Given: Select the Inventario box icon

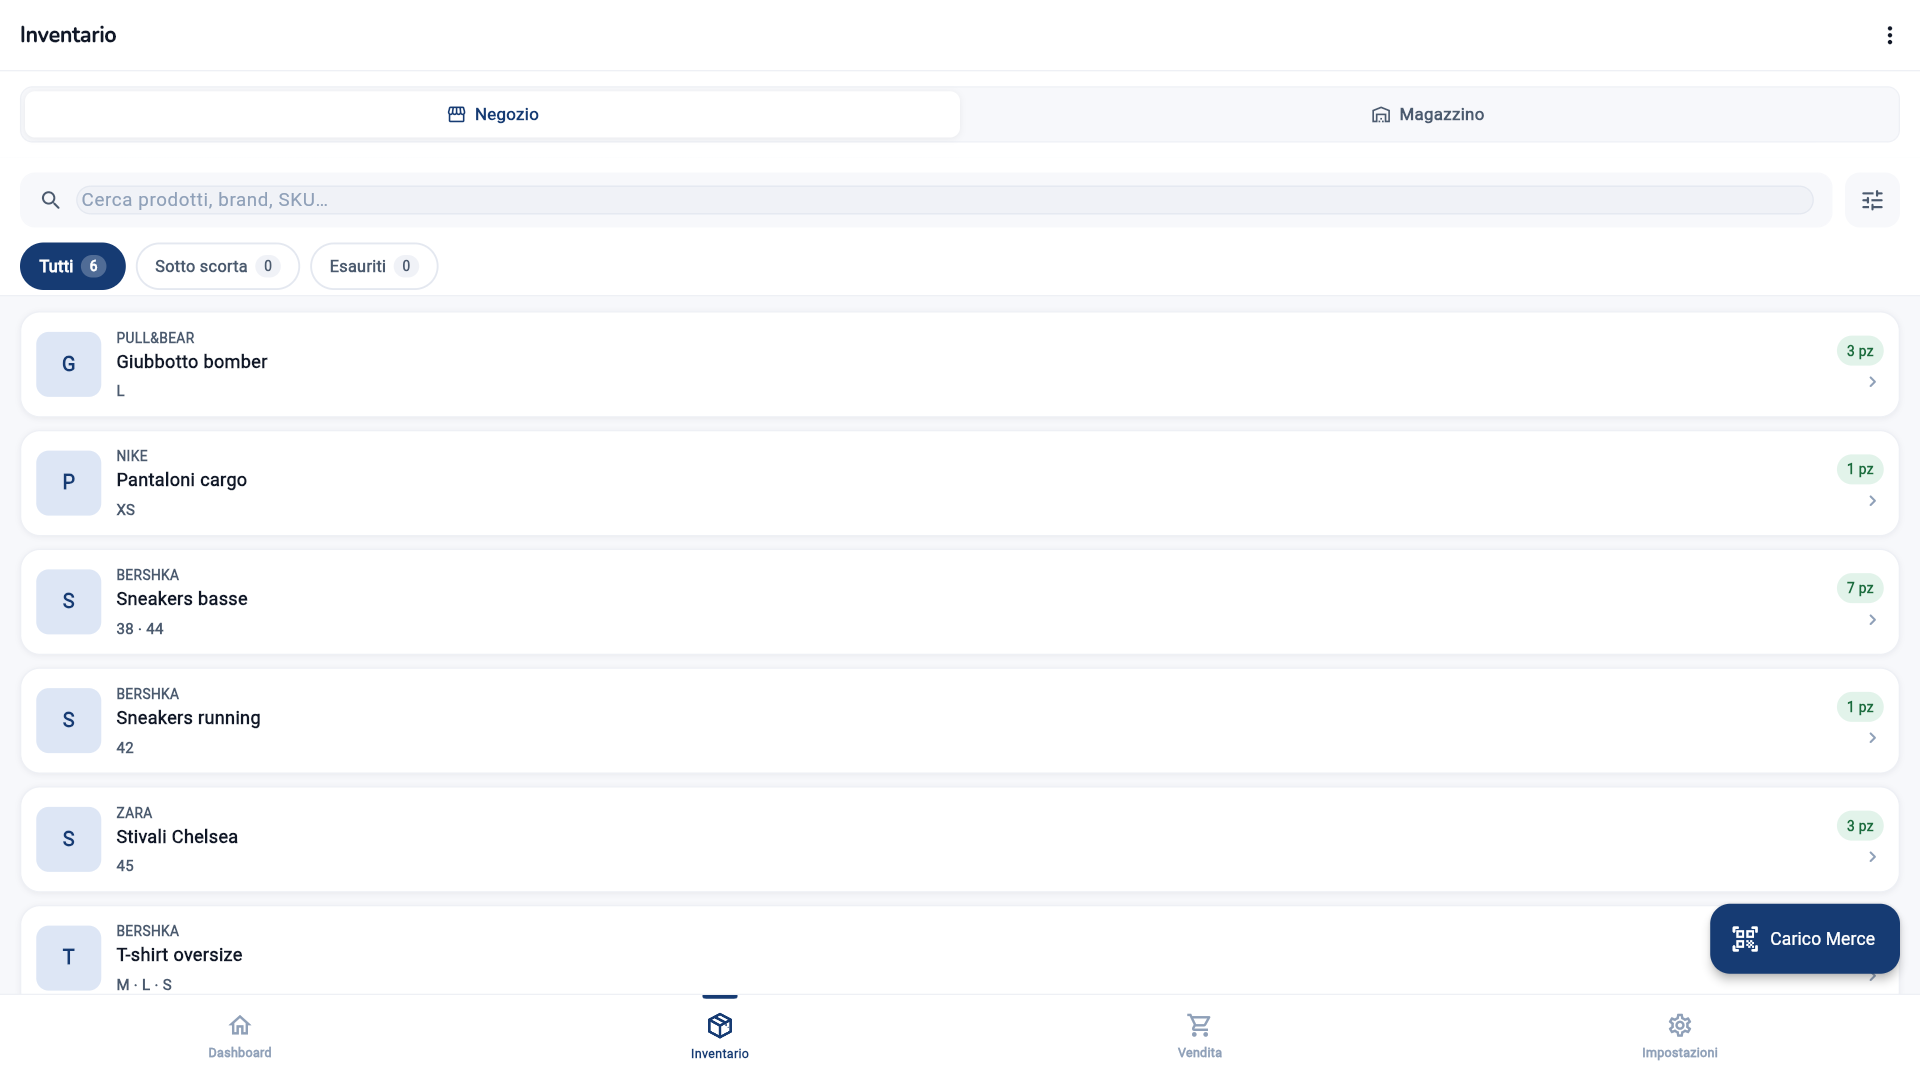Looking at the screenshot, I should (x=720, y=1025).
